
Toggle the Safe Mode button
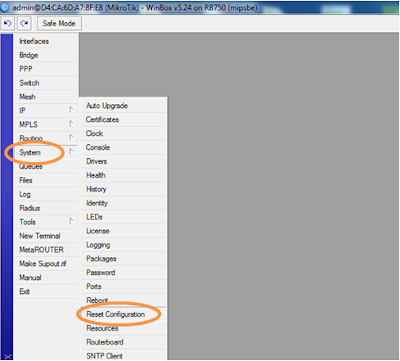59,23
